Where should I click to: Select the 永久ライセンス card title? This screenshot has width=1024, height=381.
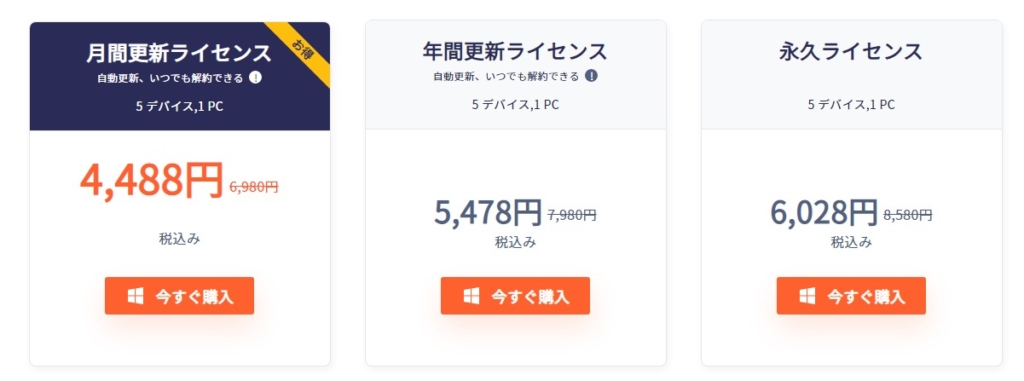851,50
